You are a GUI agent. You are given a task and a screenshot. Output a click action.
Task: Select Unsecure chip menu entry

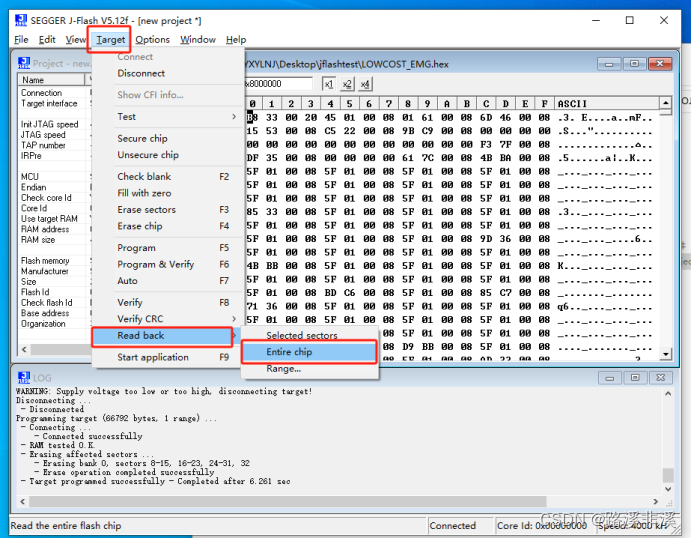point(168,155)
